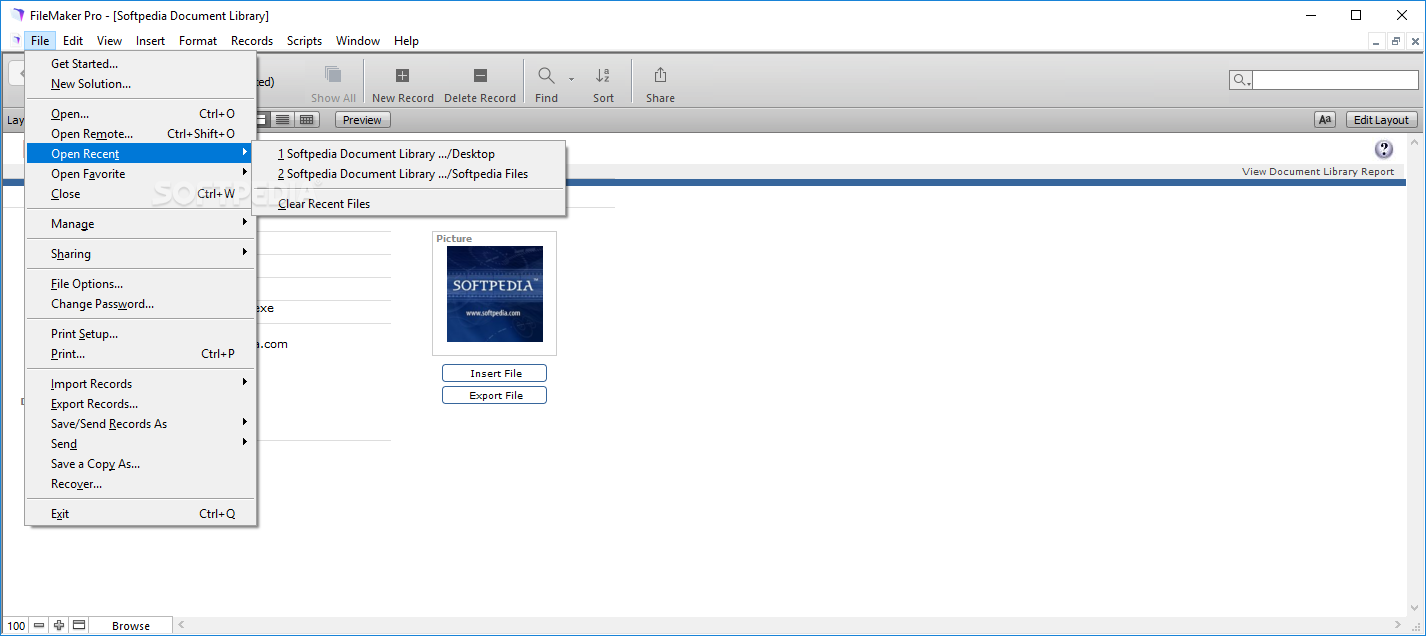Open the Browse mode popup
1426x636 pixels.
click(x=130, y=626)
